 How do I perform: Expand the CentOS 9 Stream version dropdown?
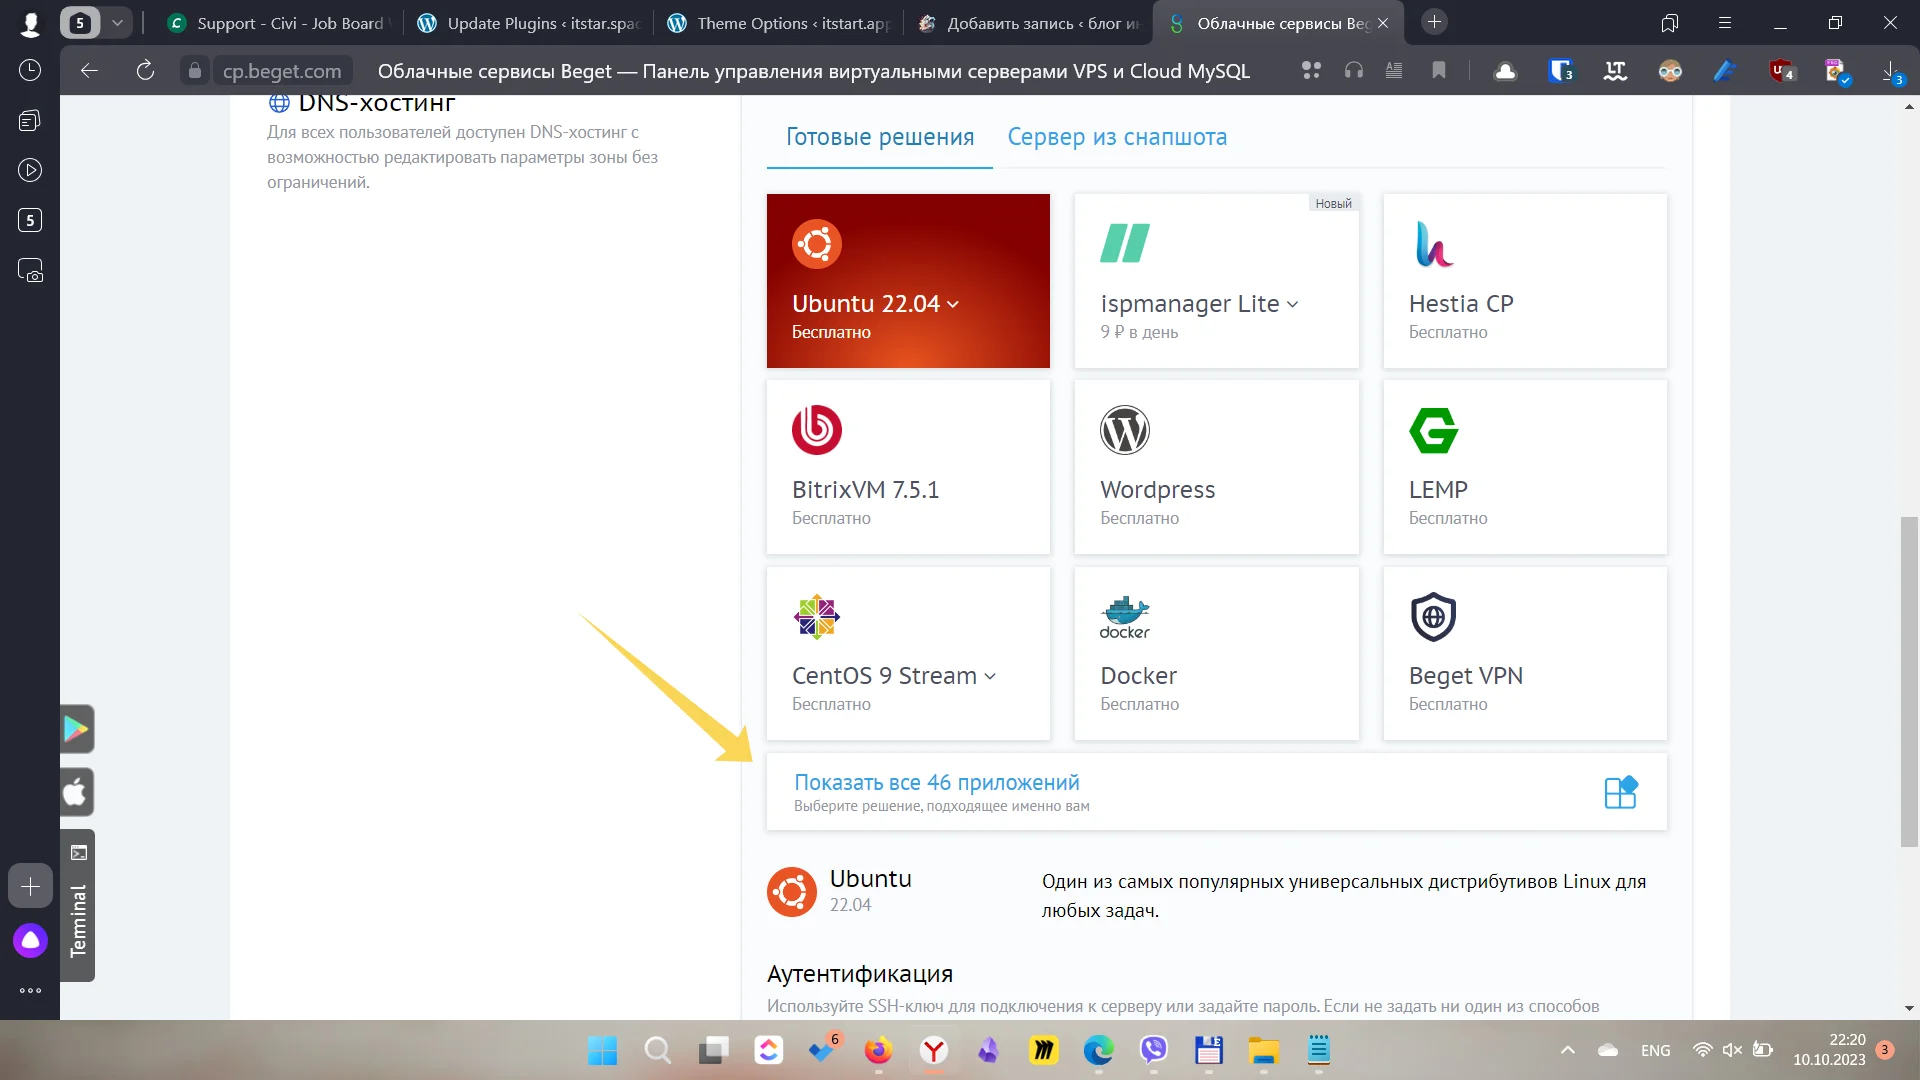[x=990, y=676]
